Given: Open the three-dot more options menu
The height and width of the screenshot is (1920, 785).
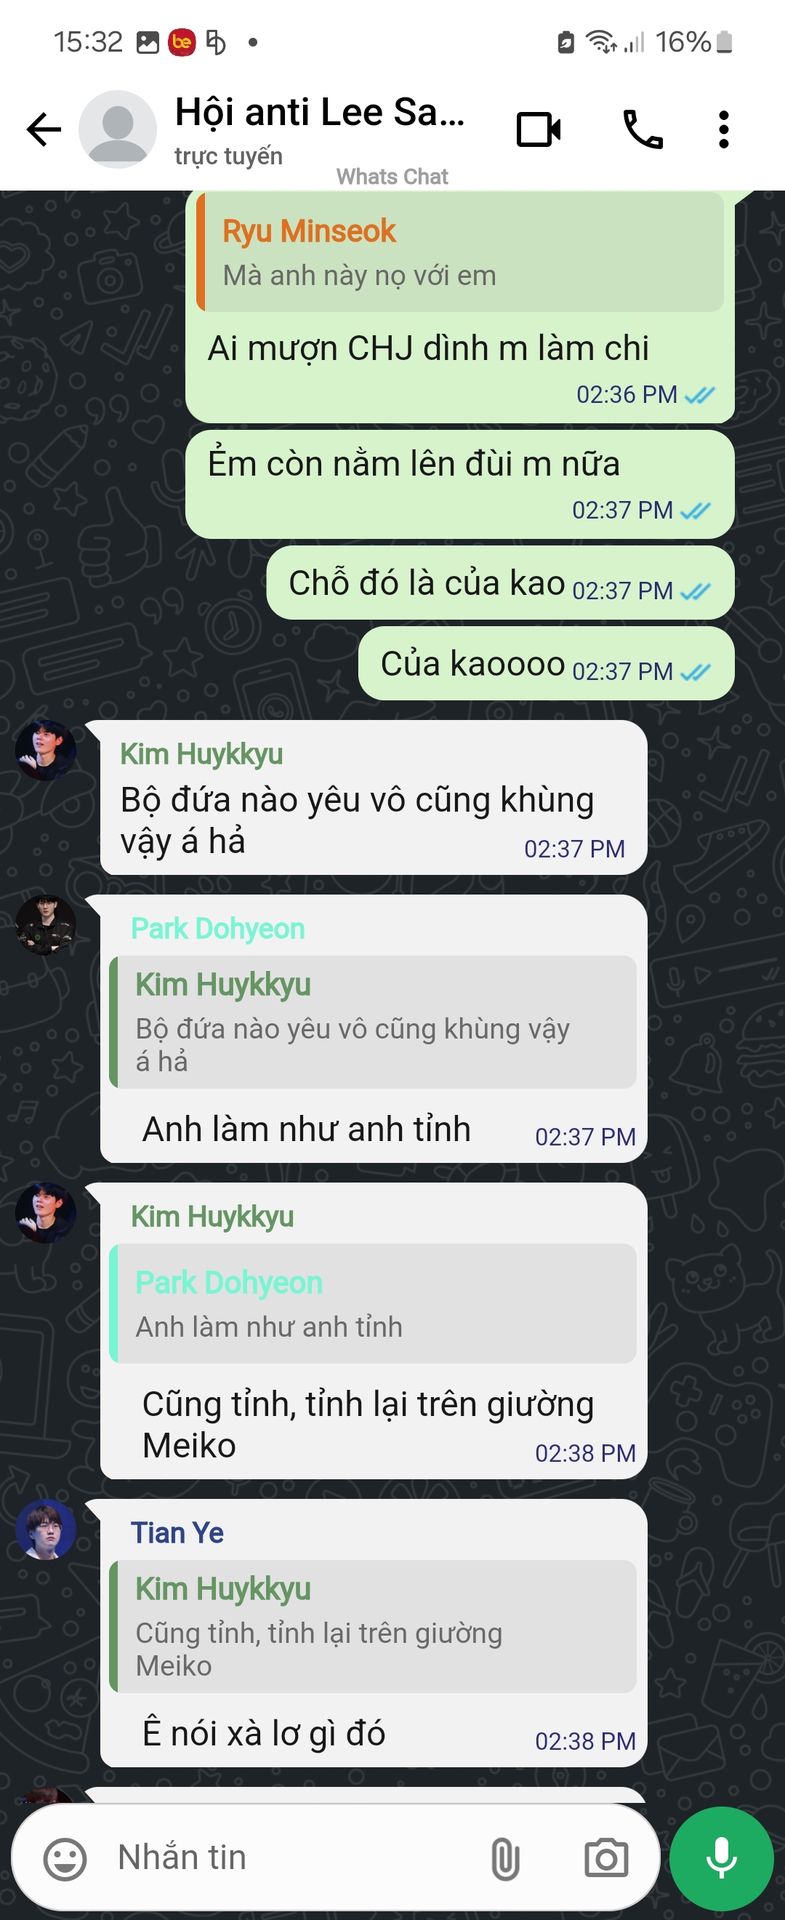Looking at the screenshot, I should point(724,129).
